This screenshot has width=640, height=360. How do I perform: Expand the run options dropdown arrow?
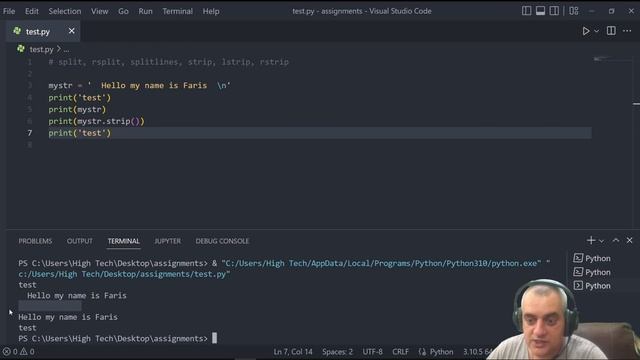pyautogui.click(x=596, y=31)
